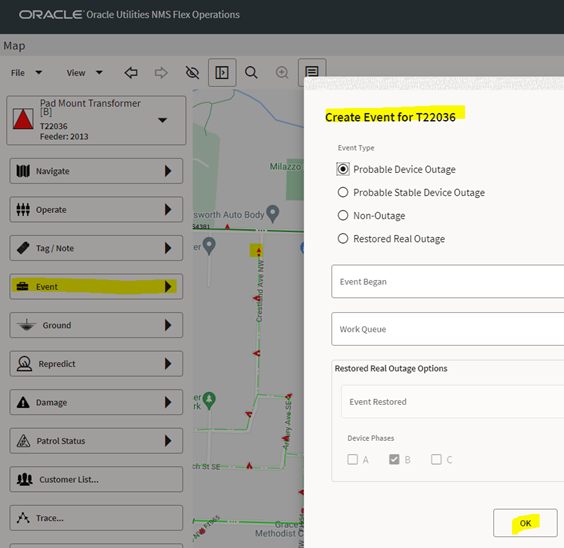Click the Tag / Note tag icon
564x548 pixels.
pyautogui.click(x=23, y=248)
